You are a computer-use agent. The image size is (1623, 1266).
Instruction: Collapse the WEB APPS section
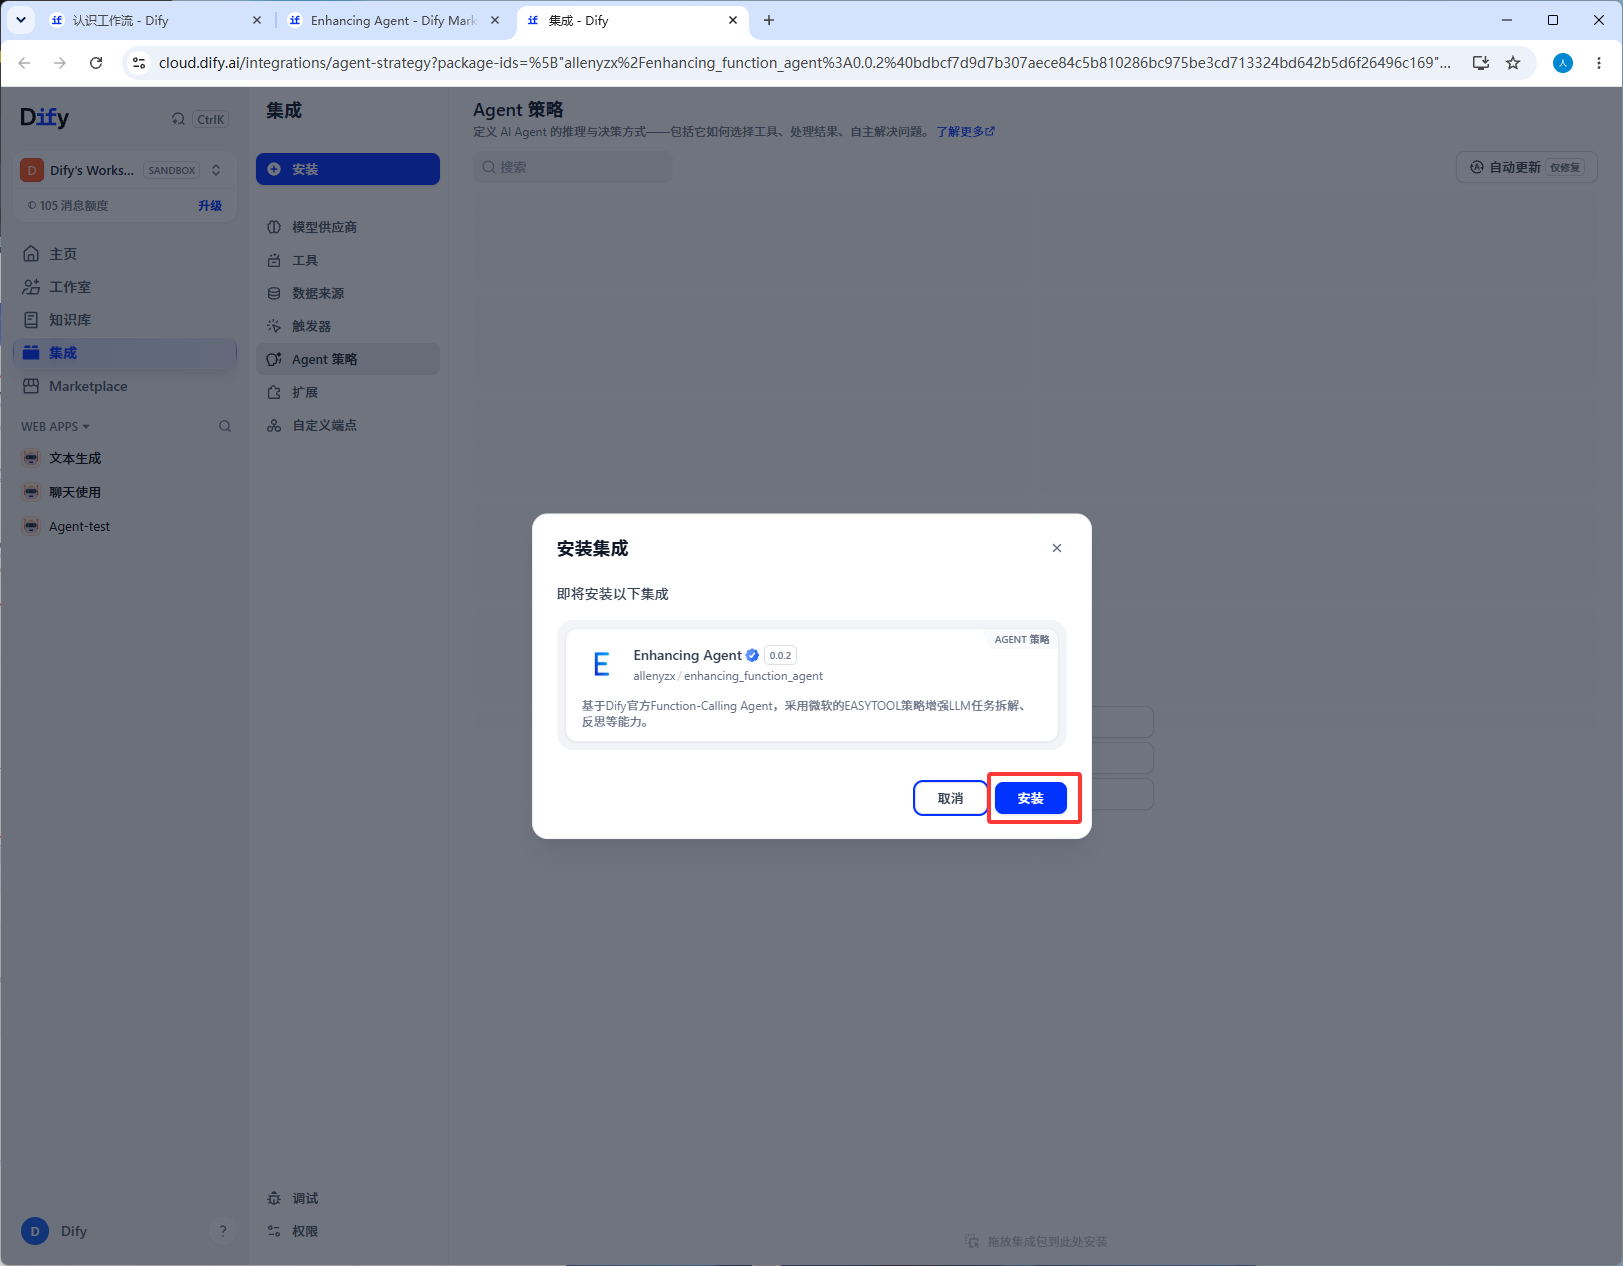pyautogui.click(x=56, y=427)
